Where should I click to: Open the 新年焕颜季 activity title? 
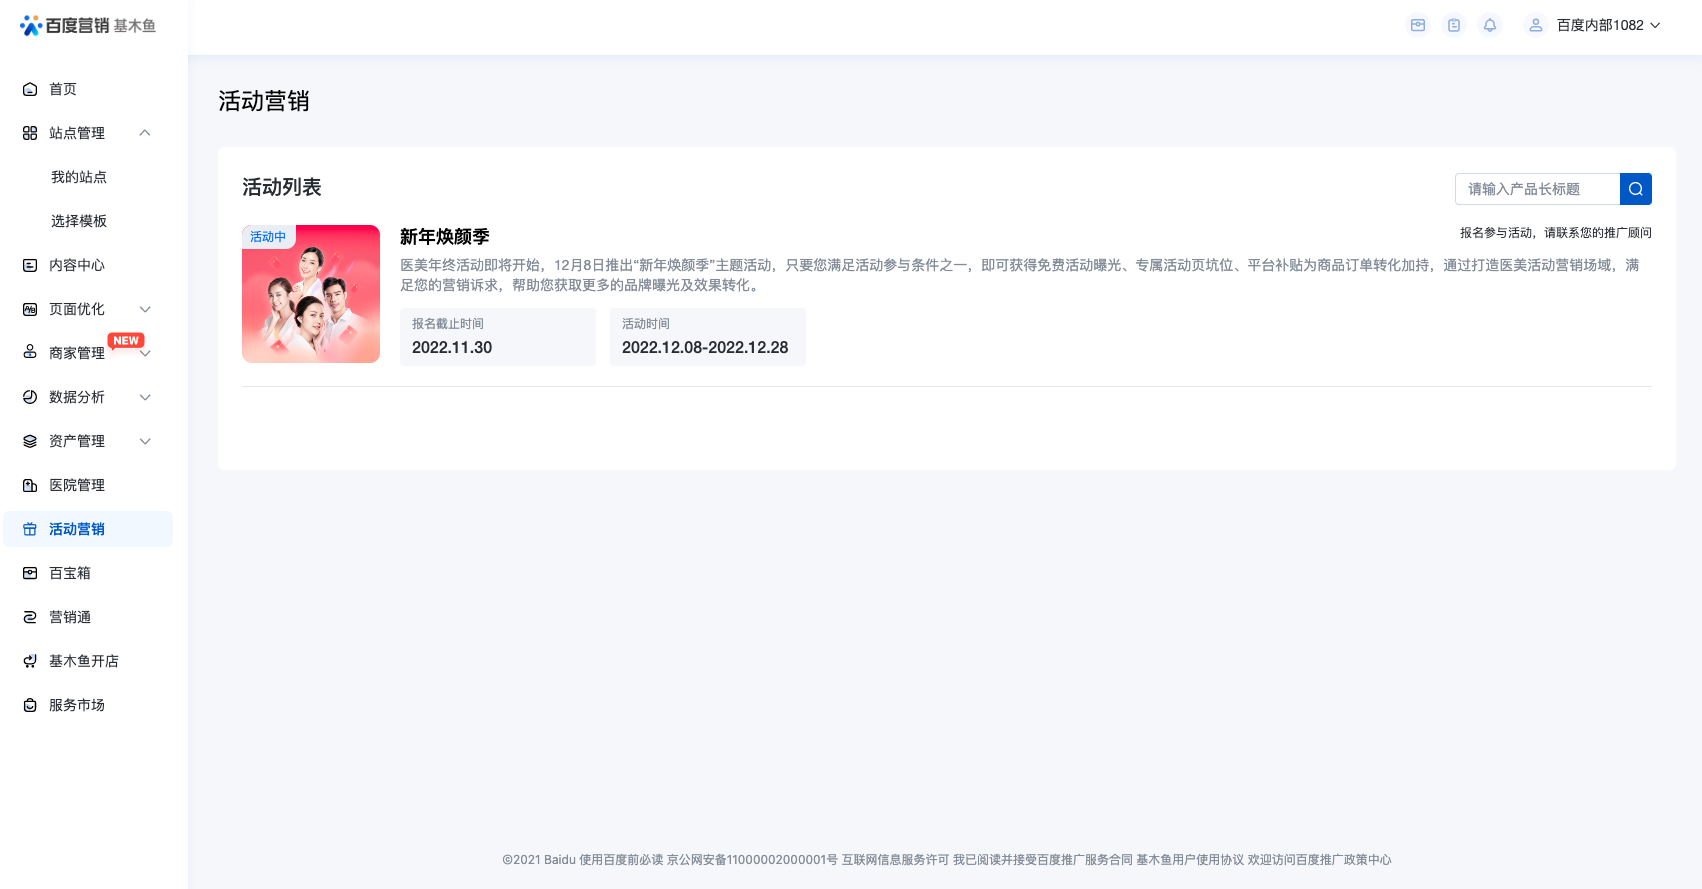point(444,237)
